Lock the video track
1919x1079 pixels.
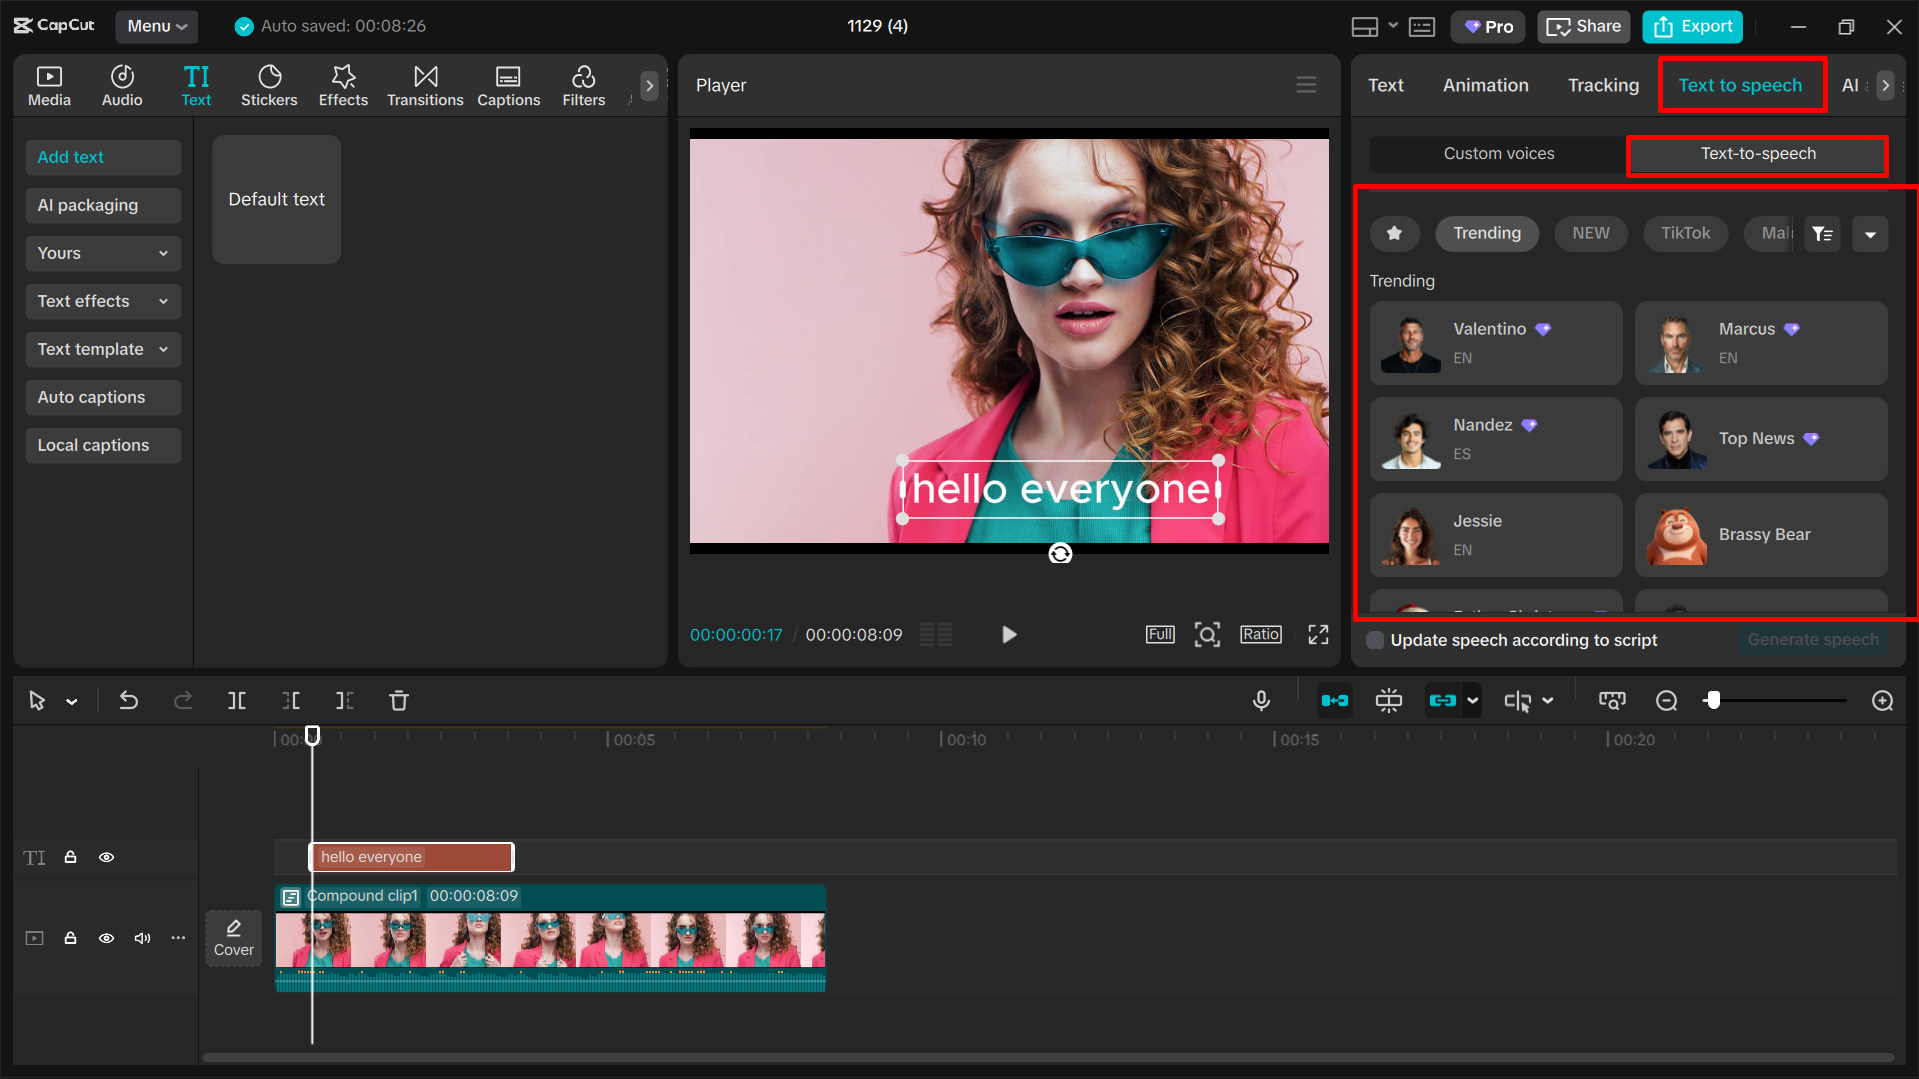71,938
